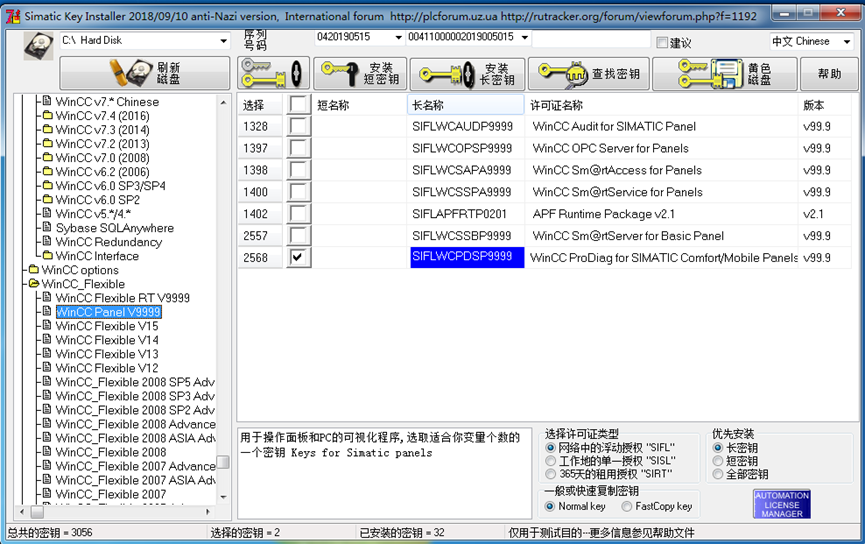This screenshot has width=865, height=544.
Task: Open the C:\ Hard Disk drive dropdown
Action: [x=223, y=41]
